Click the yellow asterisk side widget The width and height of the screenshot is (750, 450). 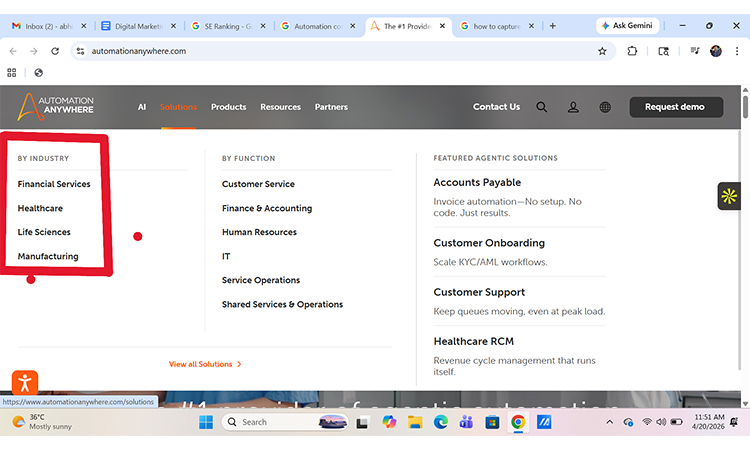729,196
